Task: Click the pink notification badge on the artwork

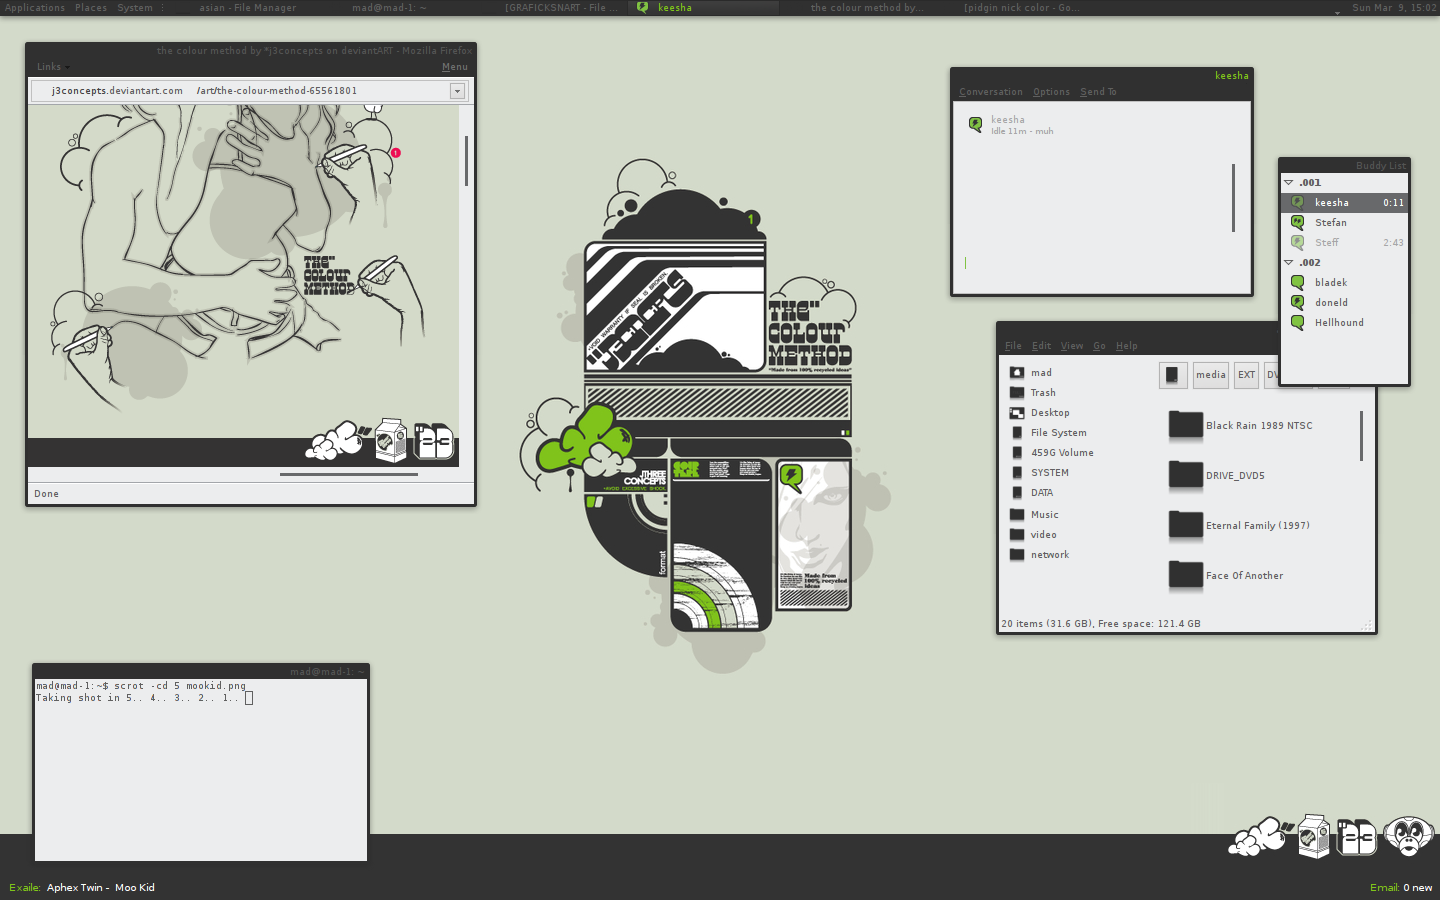Action: [396, 153]
